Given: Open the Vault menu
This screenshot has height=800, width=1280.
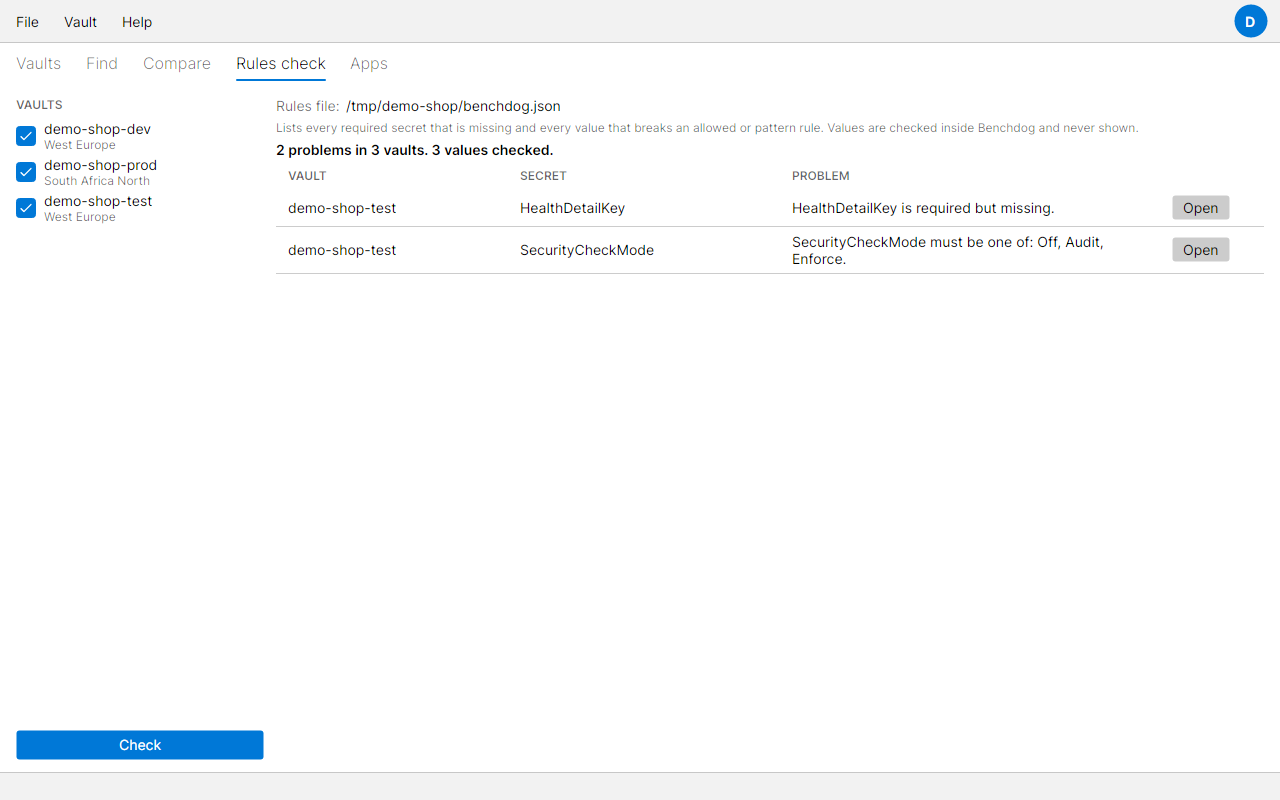Looking at the screenshot, I should point(80,22).
